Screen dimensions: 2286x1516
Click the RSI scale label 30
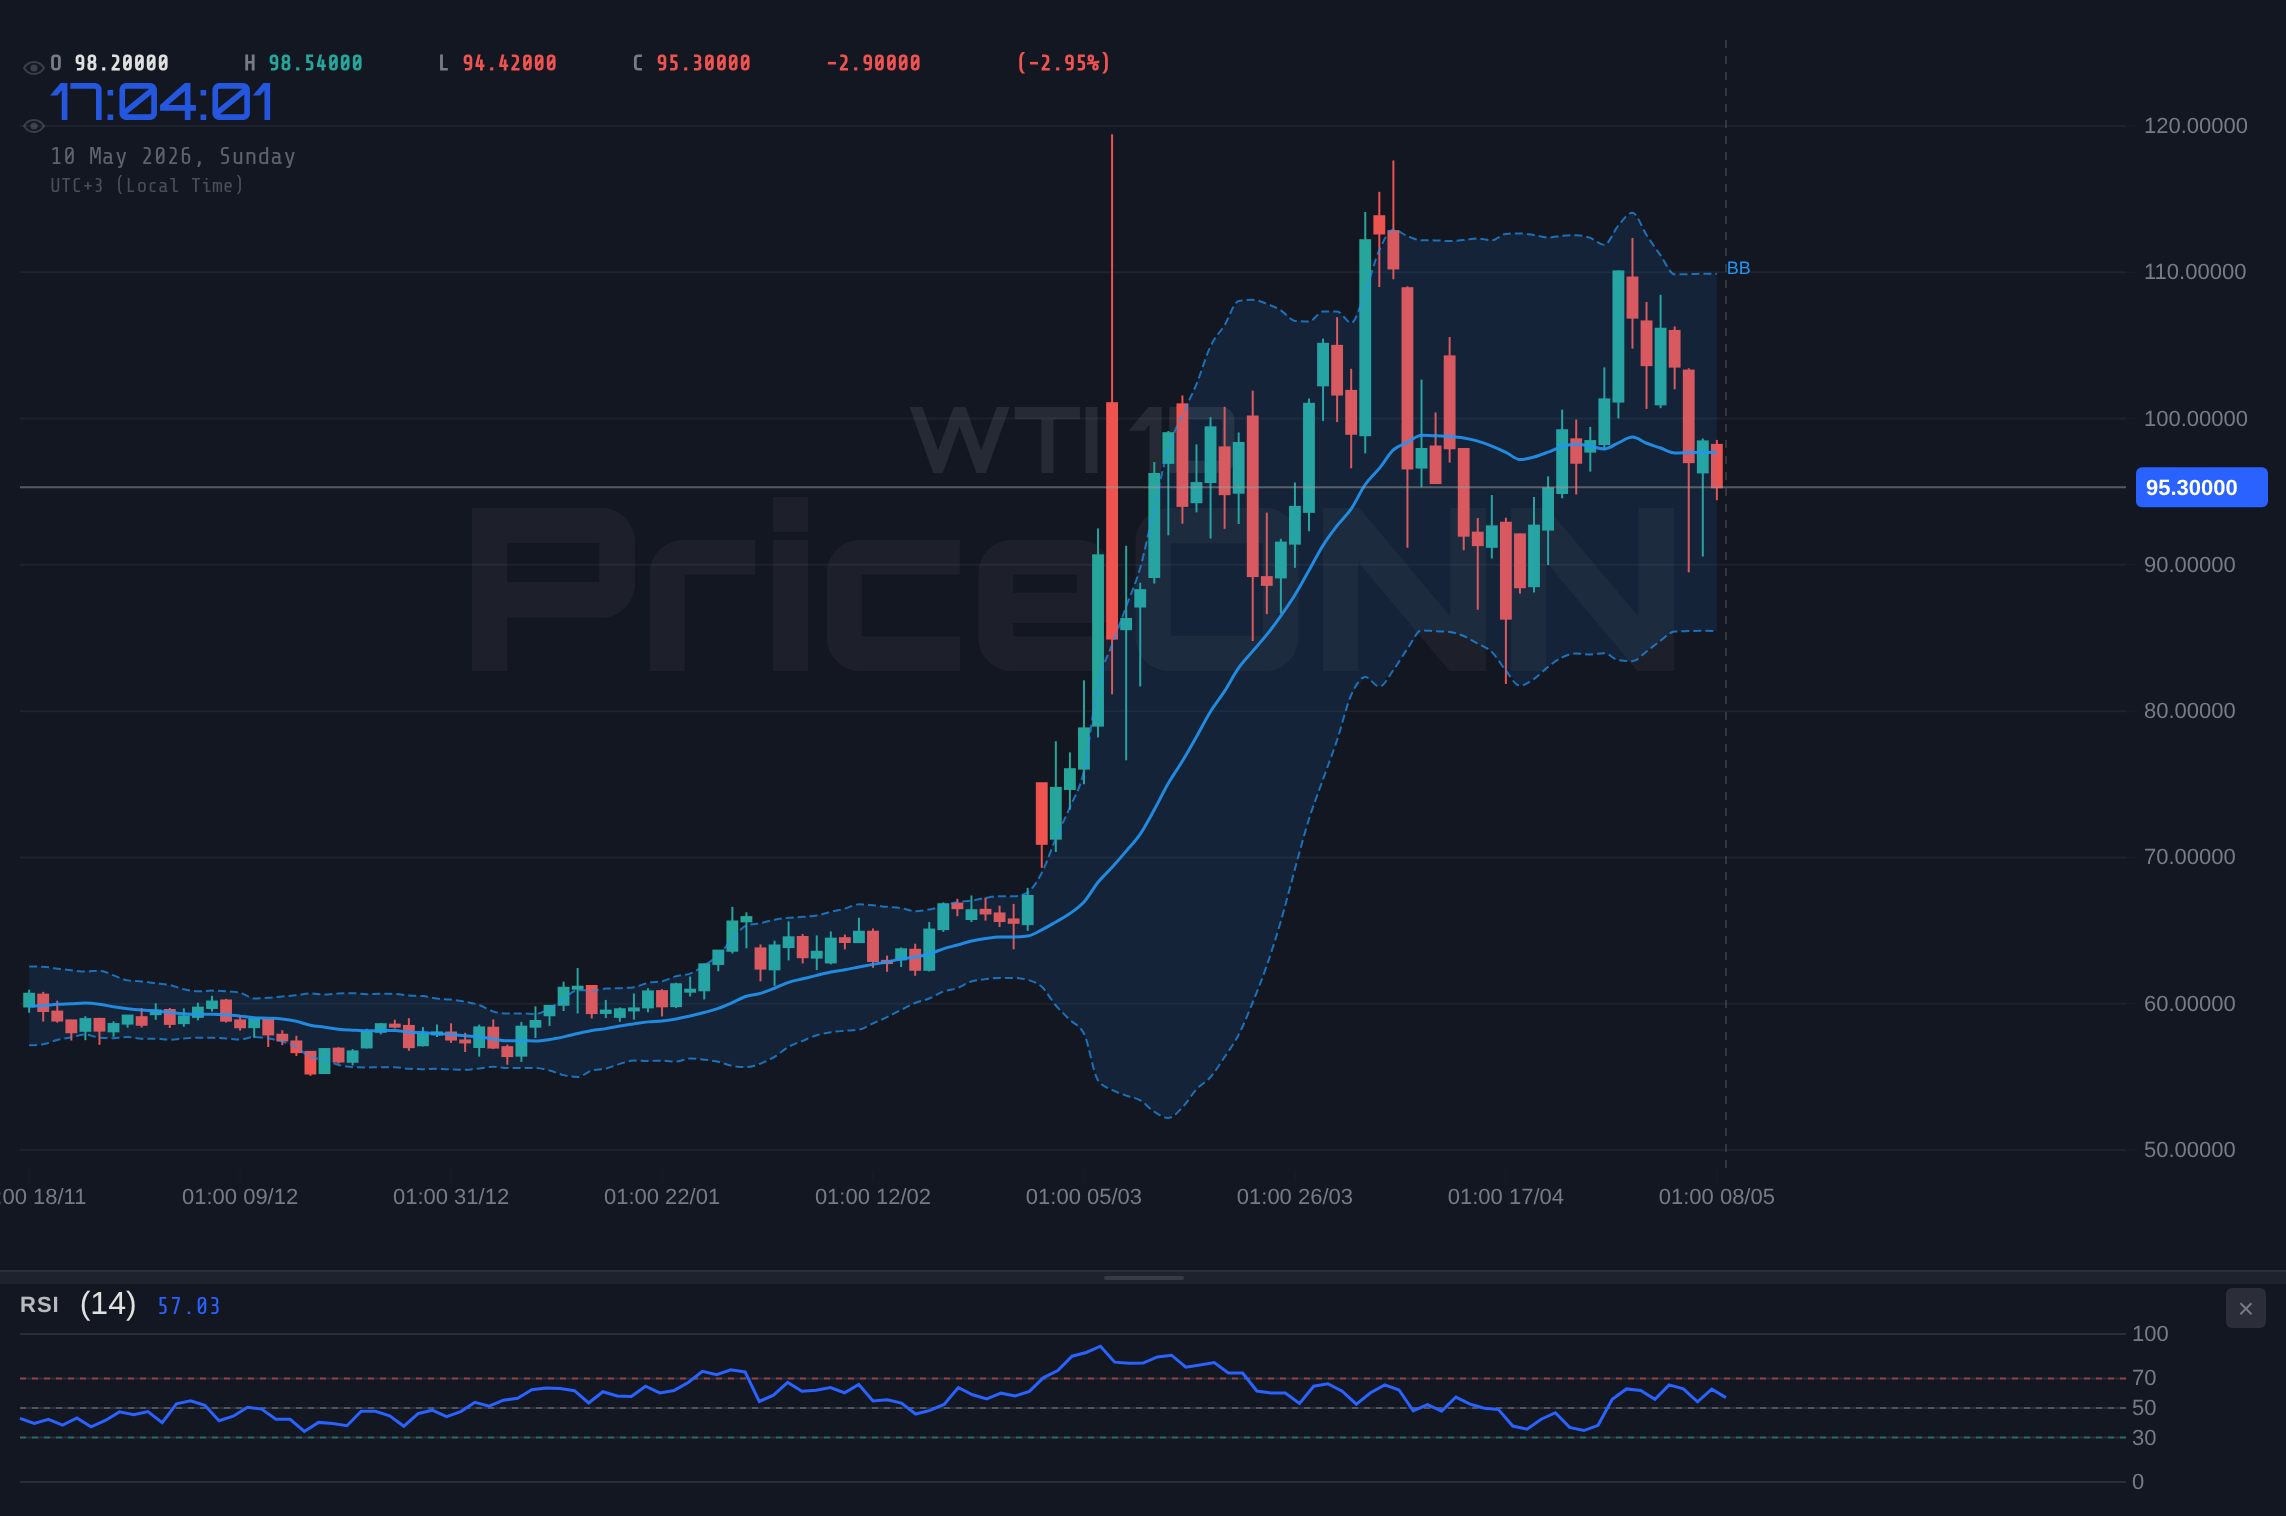(2144, 1437)
